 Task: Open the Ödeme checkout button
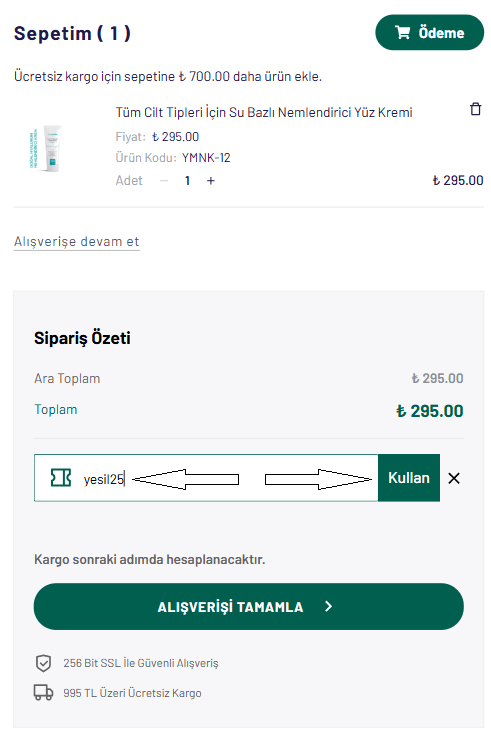[x=429, y=32]
